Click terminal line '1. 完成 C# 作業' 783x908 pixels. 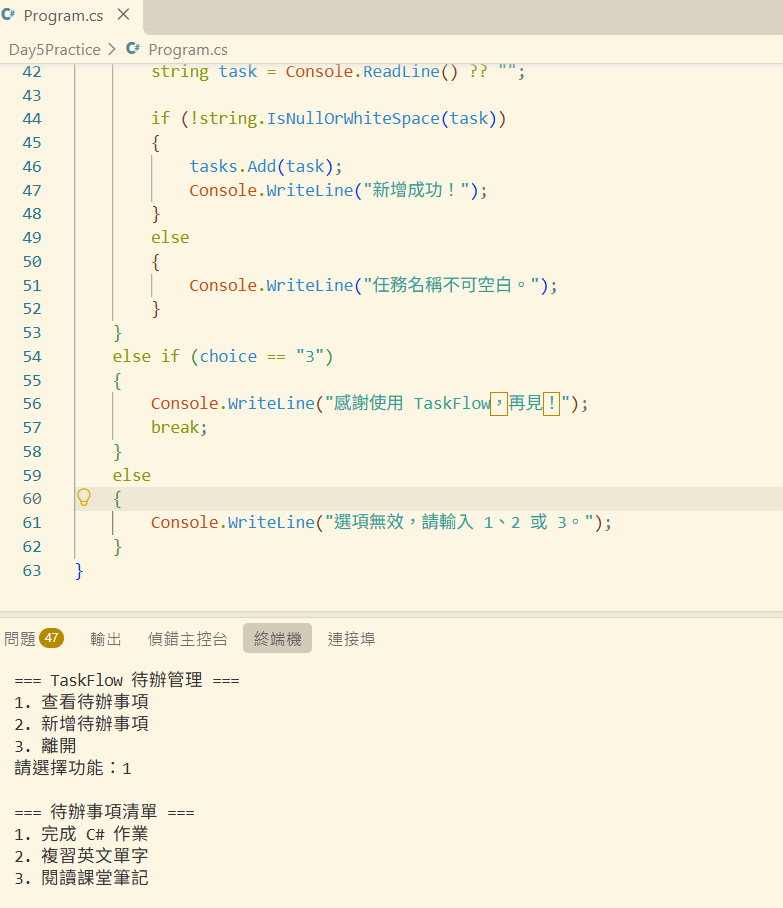[x=82, y=834]
